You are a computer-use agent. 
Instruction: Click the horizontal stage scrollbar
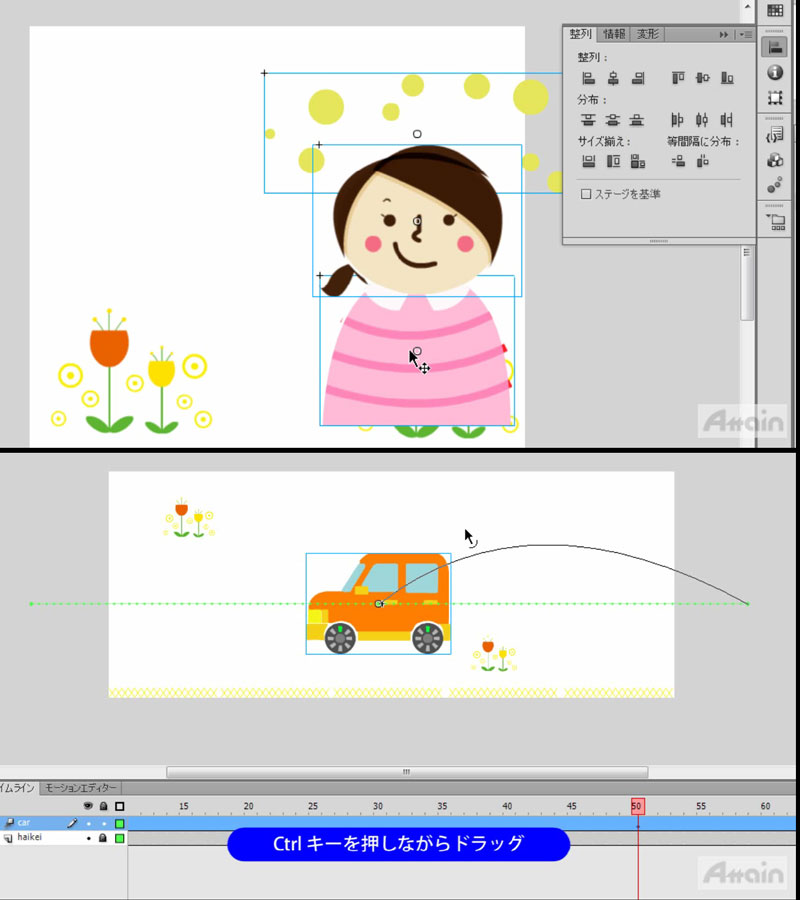point(407,772)
